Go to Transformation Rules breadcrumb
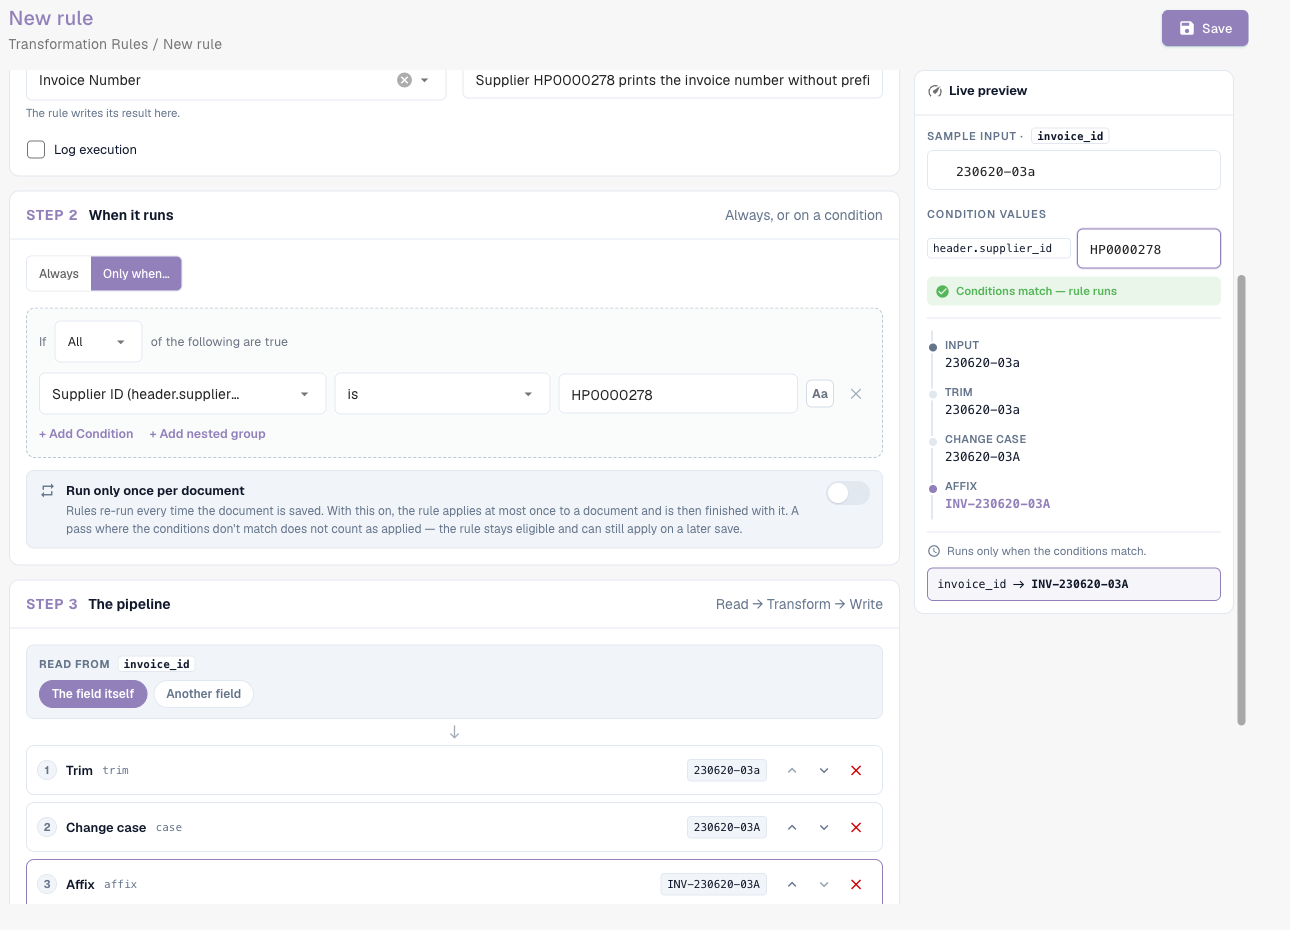 click(x=78, y=44)
